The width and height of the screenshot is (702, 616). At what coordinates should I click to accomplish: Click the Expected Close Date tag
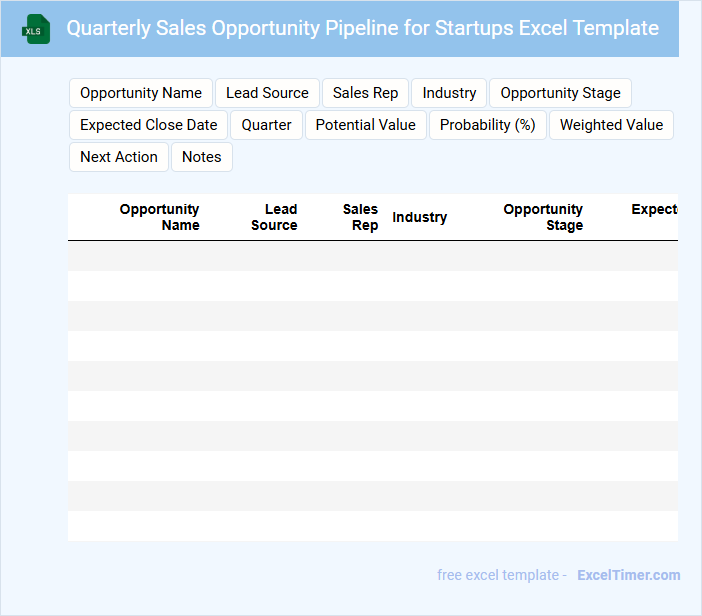coord(149,125)
